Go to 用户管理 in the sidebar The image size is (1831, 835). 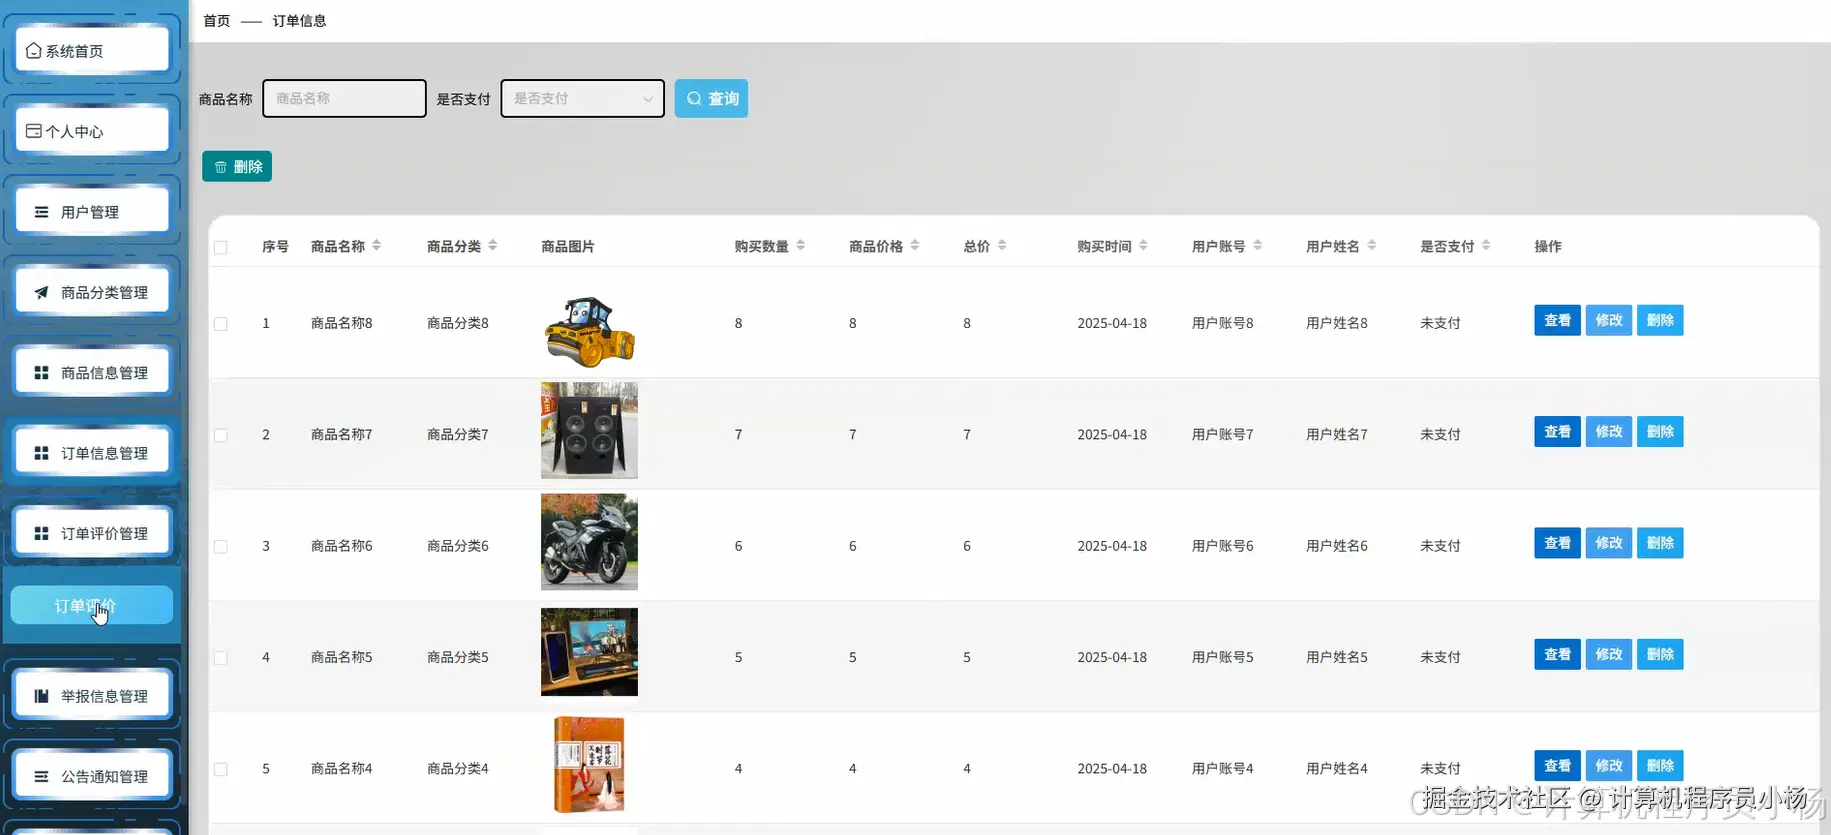pos(92,212)
